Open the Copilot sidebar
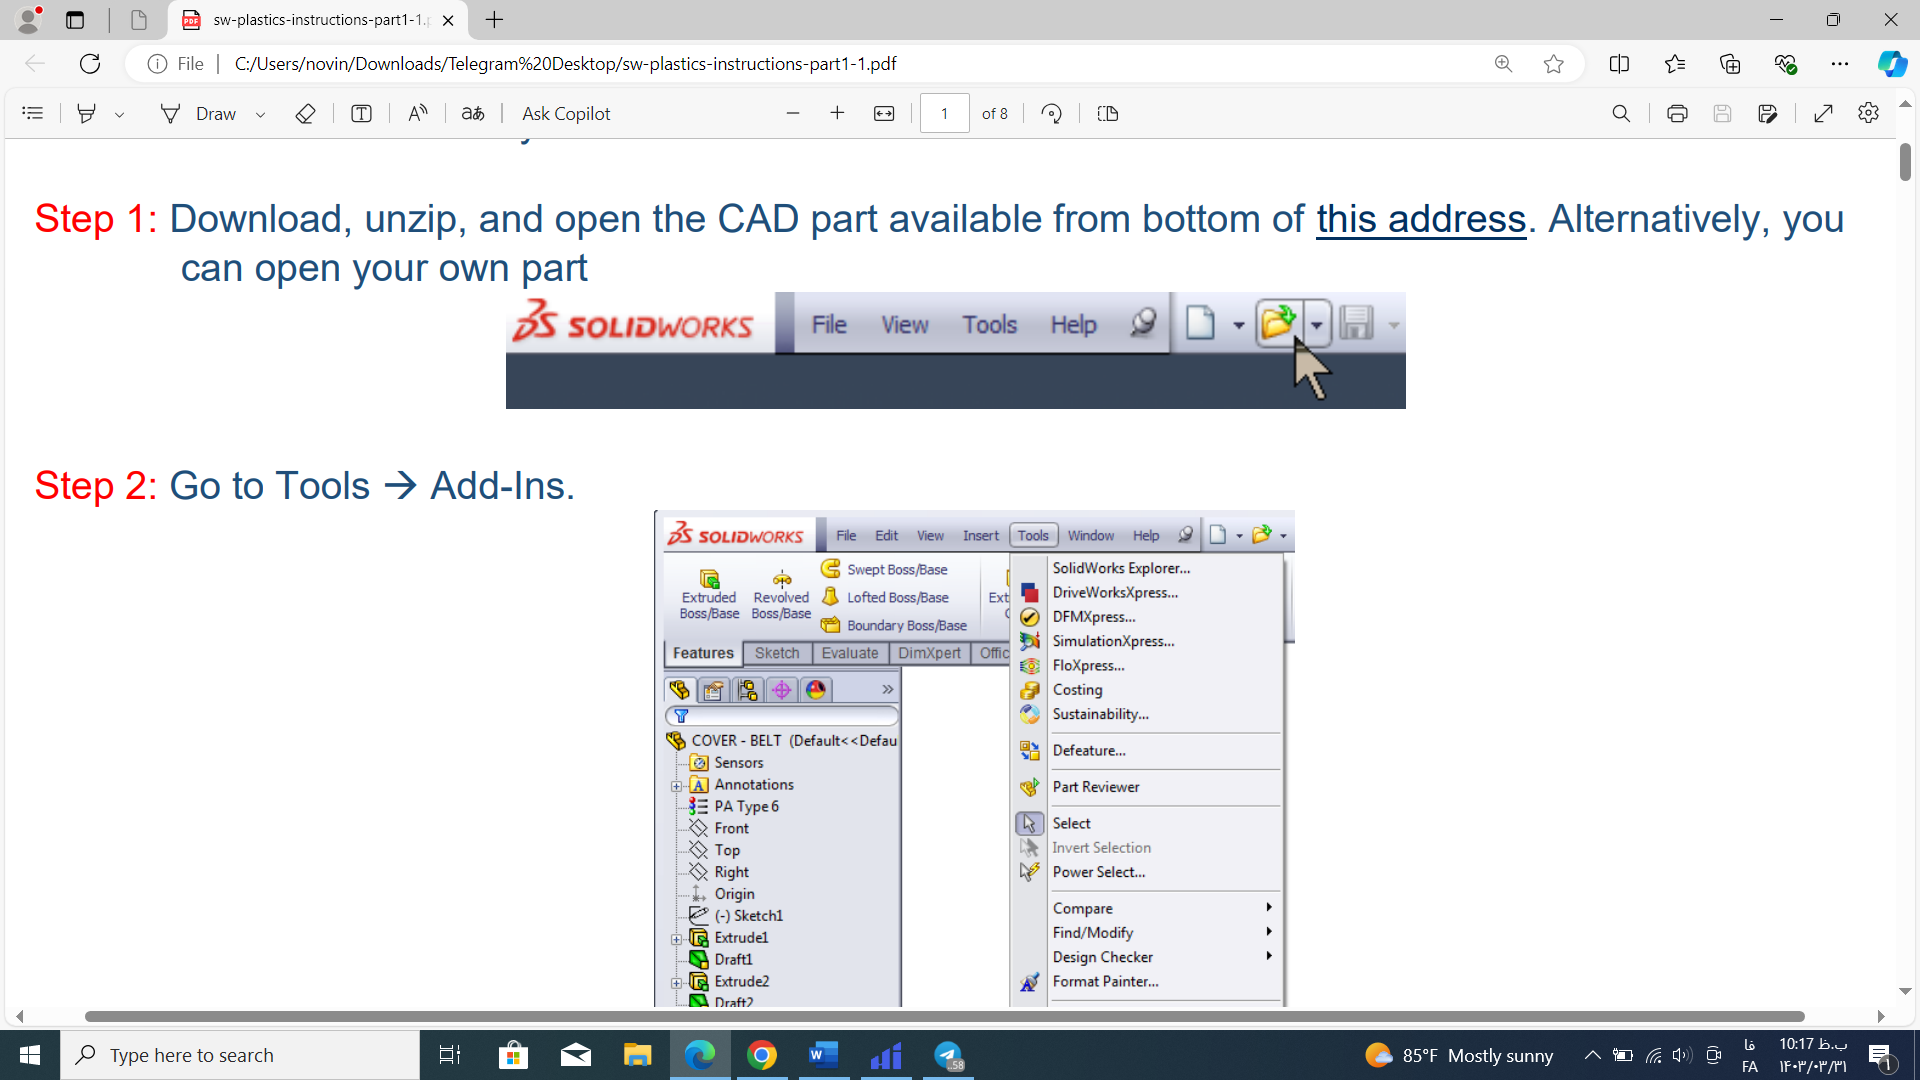The image size is (1920, 1080). tap(1891, 64)
